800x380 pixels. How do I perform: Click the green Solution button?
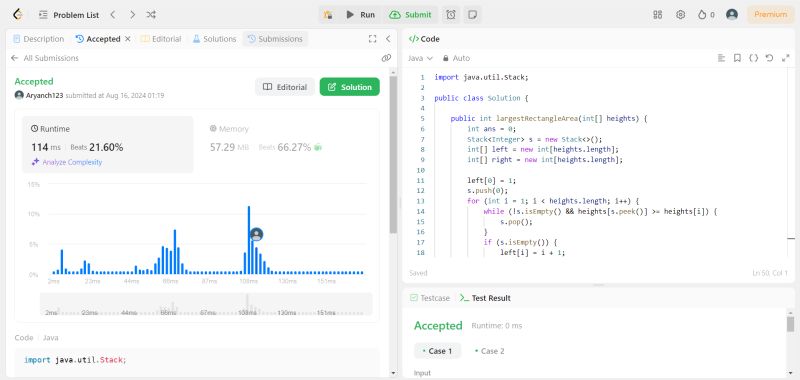coord(349,87)
